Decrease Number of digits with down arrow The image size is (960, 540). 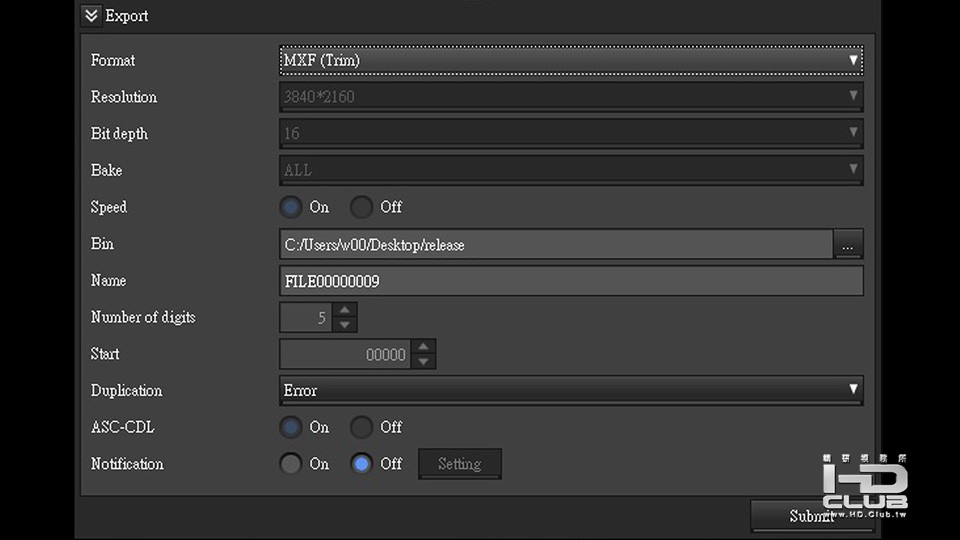tap(345, 325)
